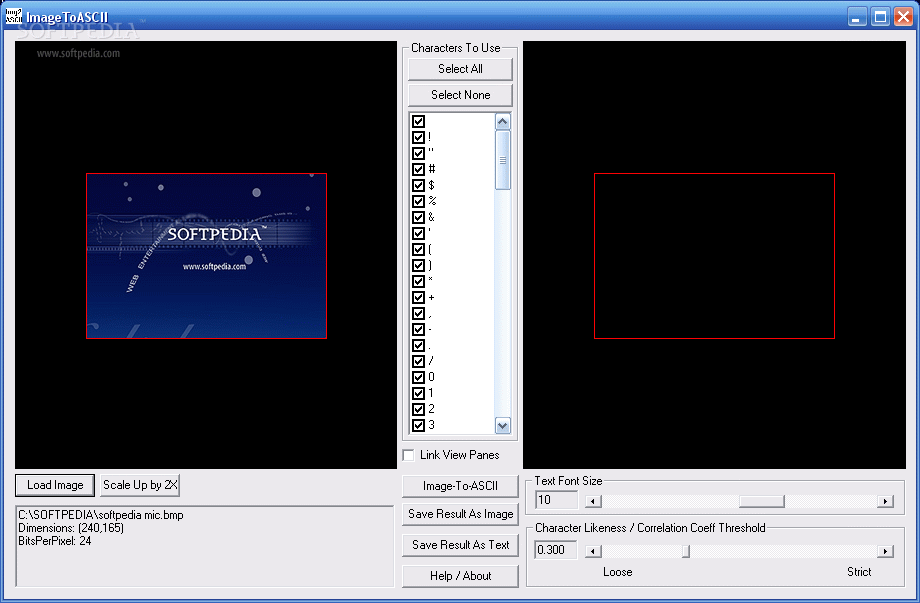Click the Text Font Size field
This screenshot has height=603, width=920.
[x=556, y=500]
